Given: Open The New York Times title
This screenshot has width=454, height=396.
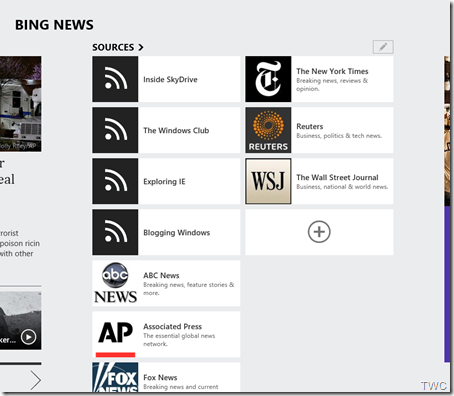Looking at the screenshot, I should tap(332, 71).
